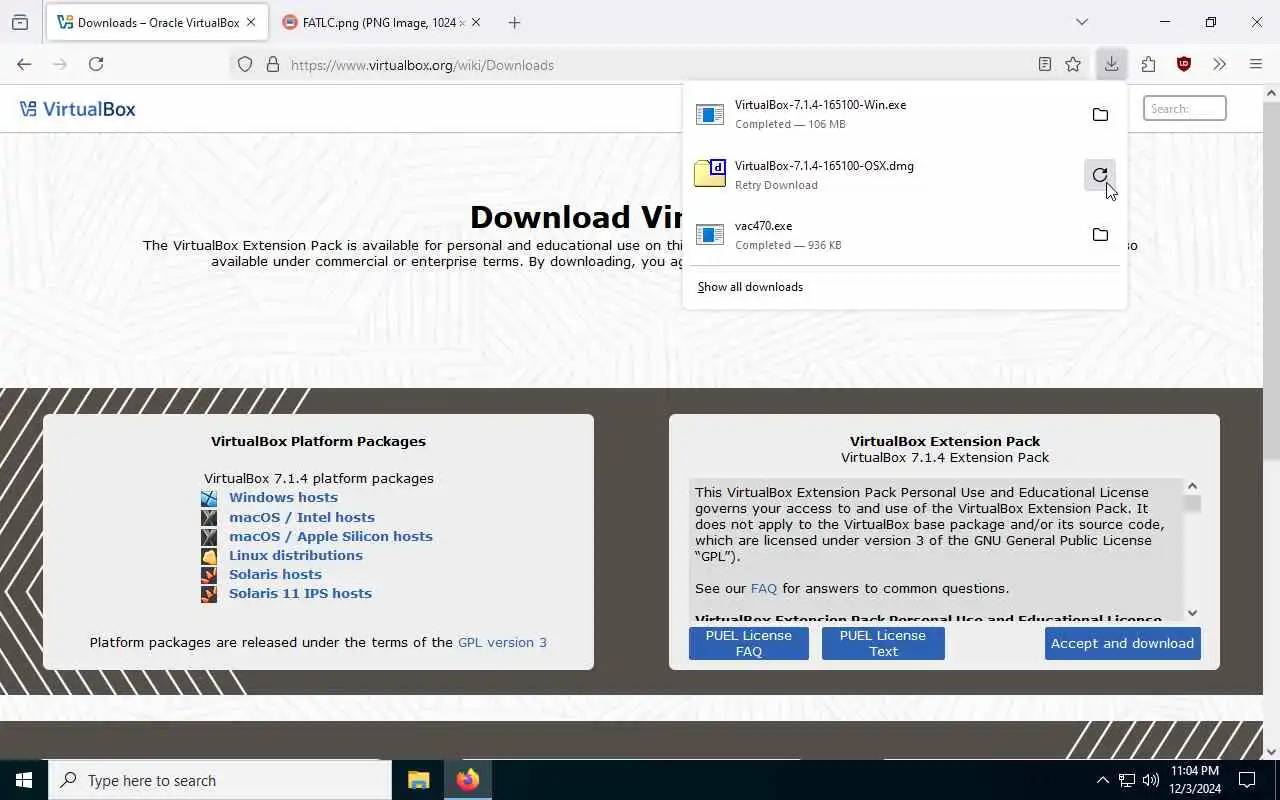Open Windows notification center icon
Screen dimensions: 1280x800
click(x=1247, y=780)
